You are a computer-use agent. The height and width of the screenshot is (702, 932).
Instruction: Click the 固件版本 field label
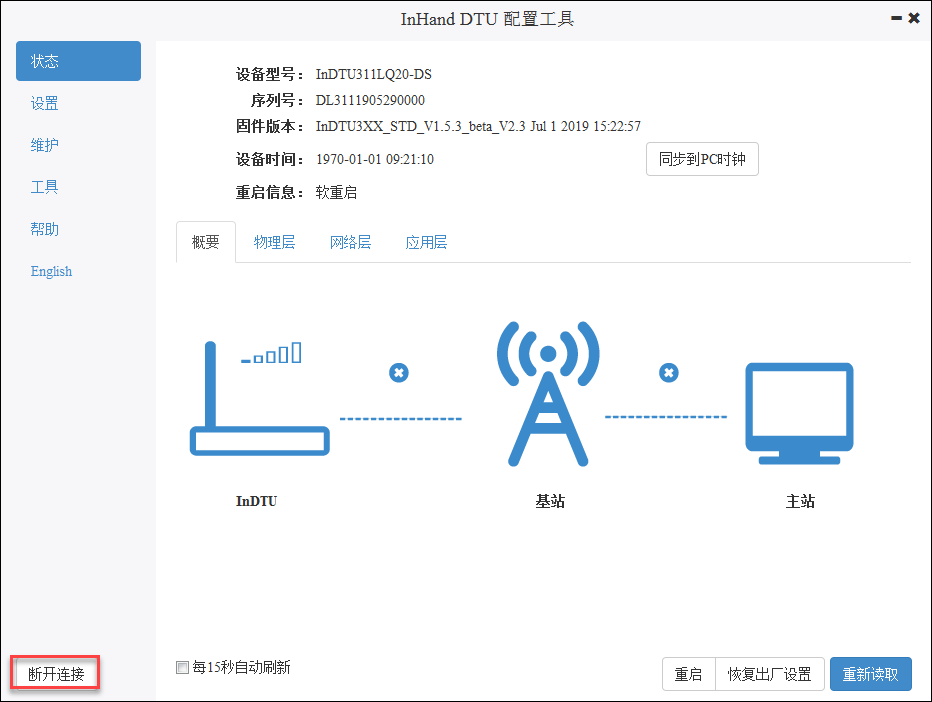[x=269, y=126]
